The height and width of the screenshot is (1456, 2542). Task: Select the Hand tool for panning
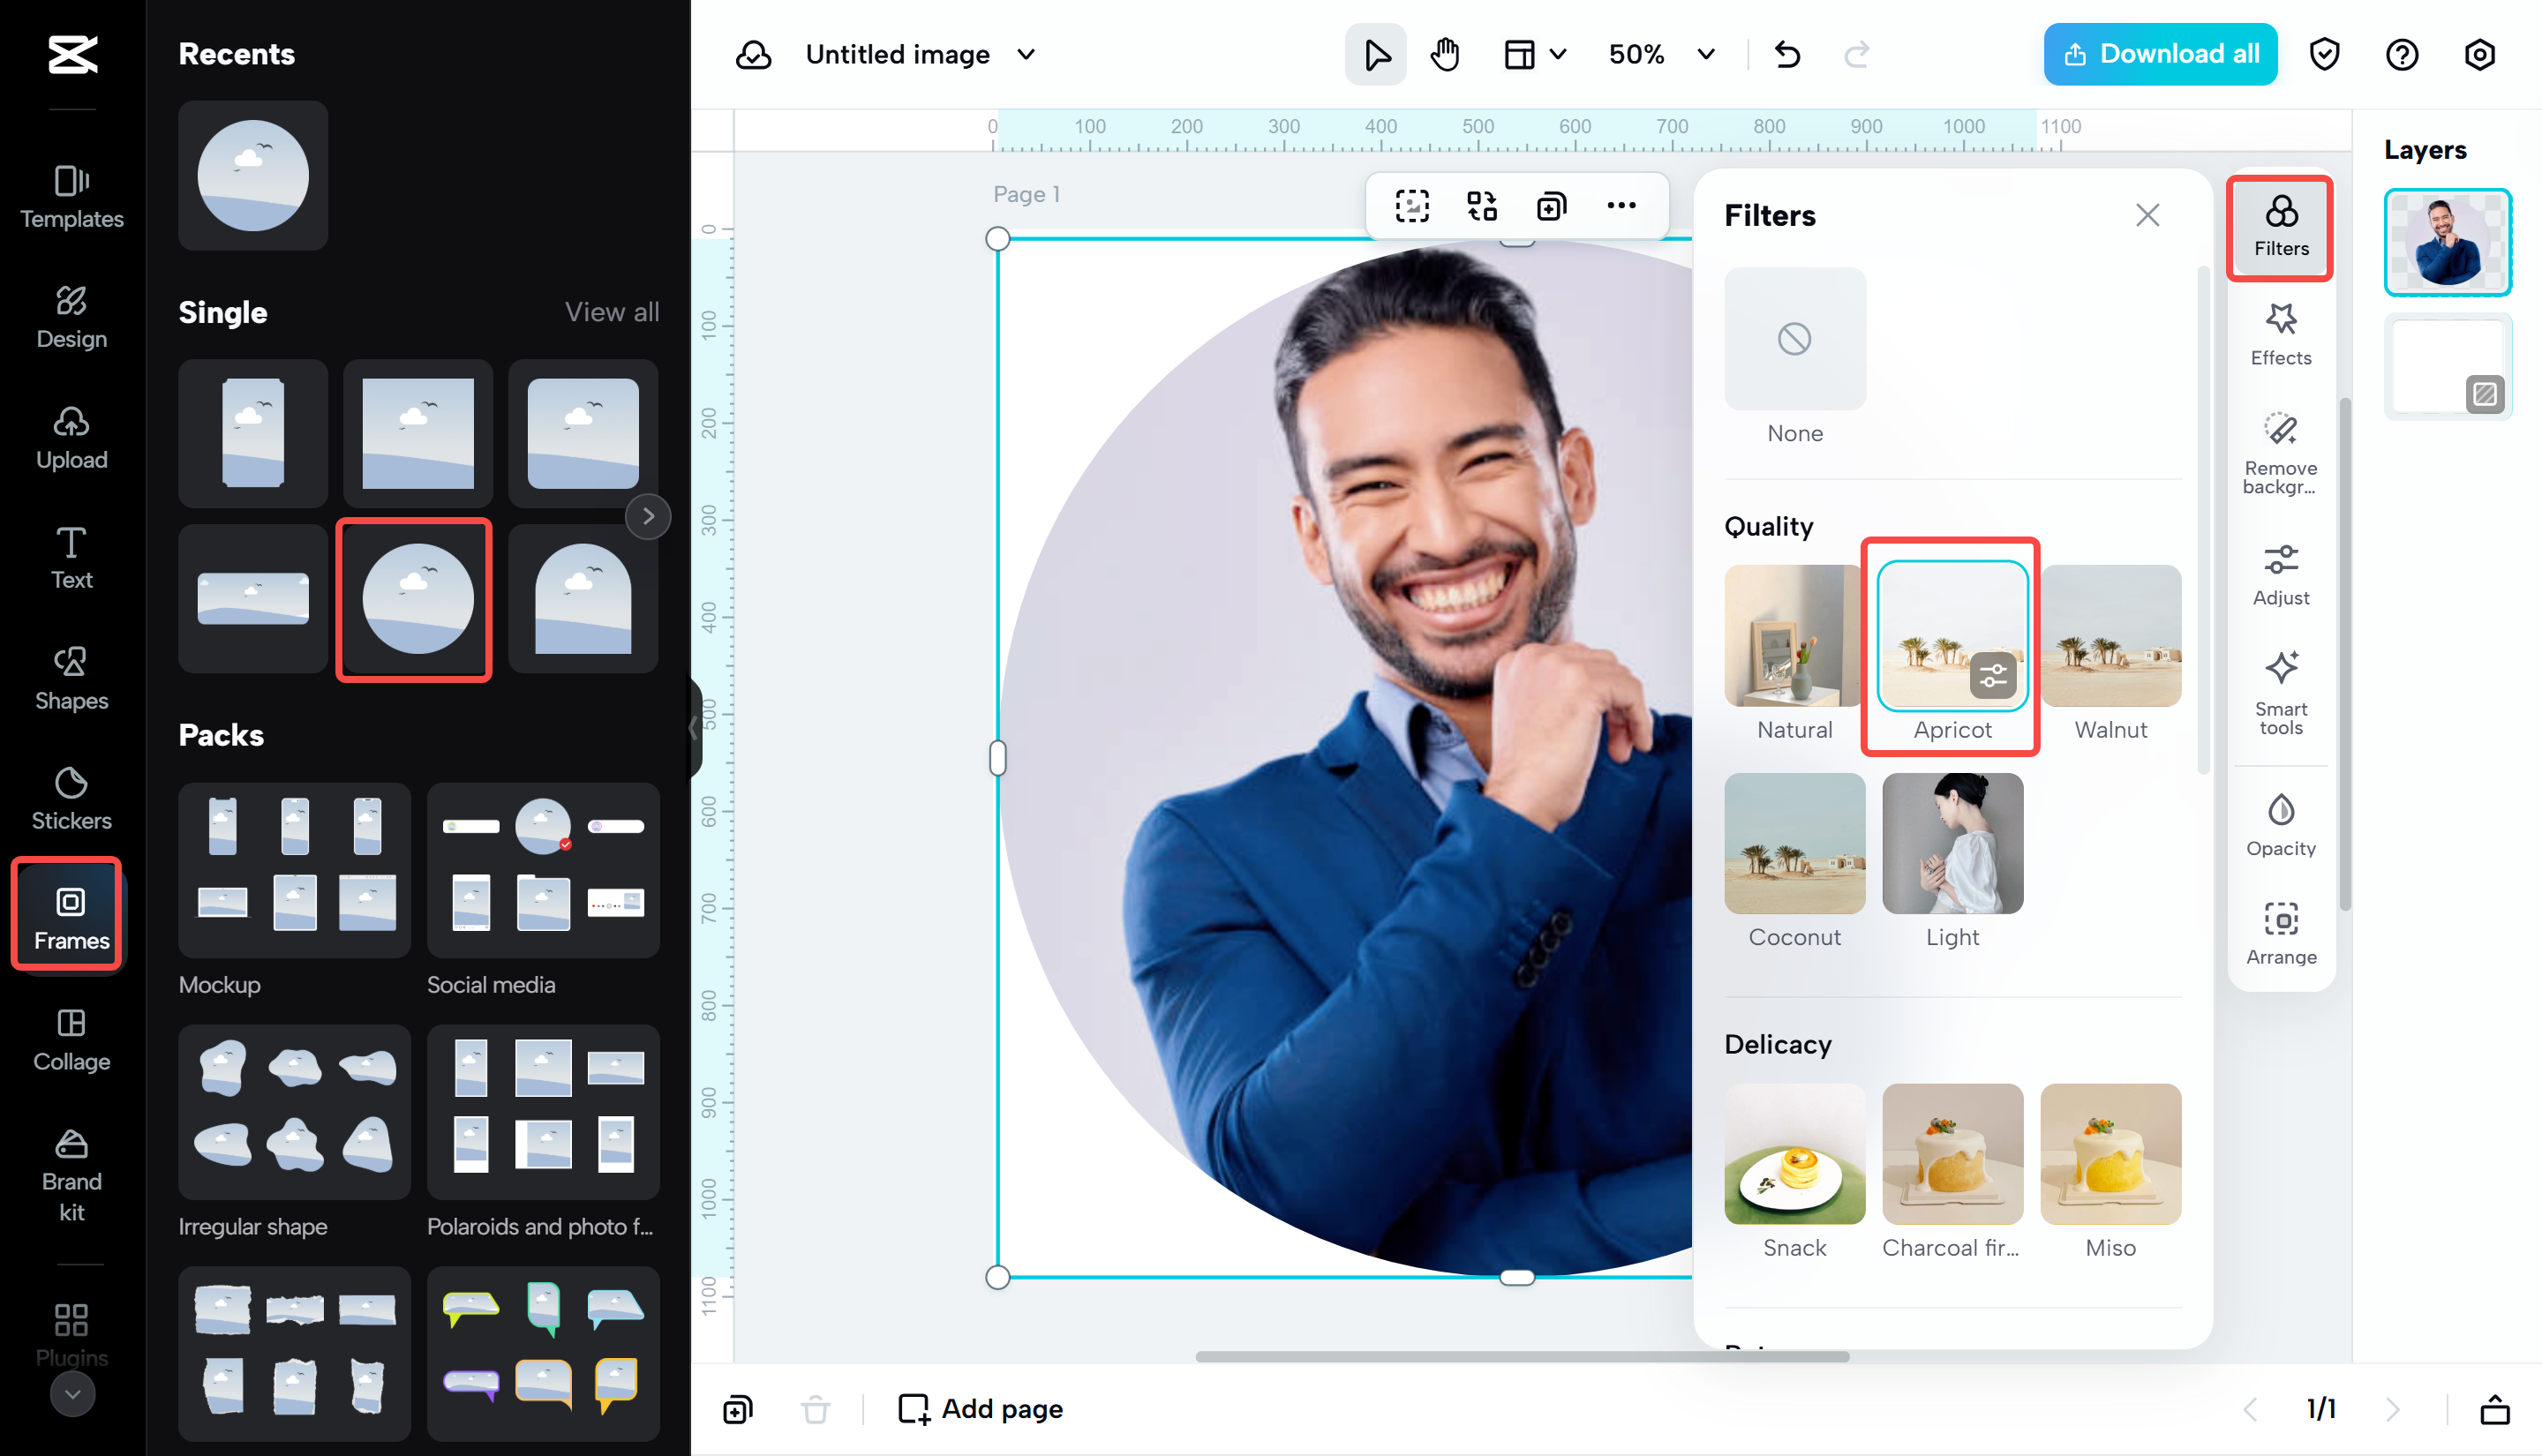coord(1444,54)
